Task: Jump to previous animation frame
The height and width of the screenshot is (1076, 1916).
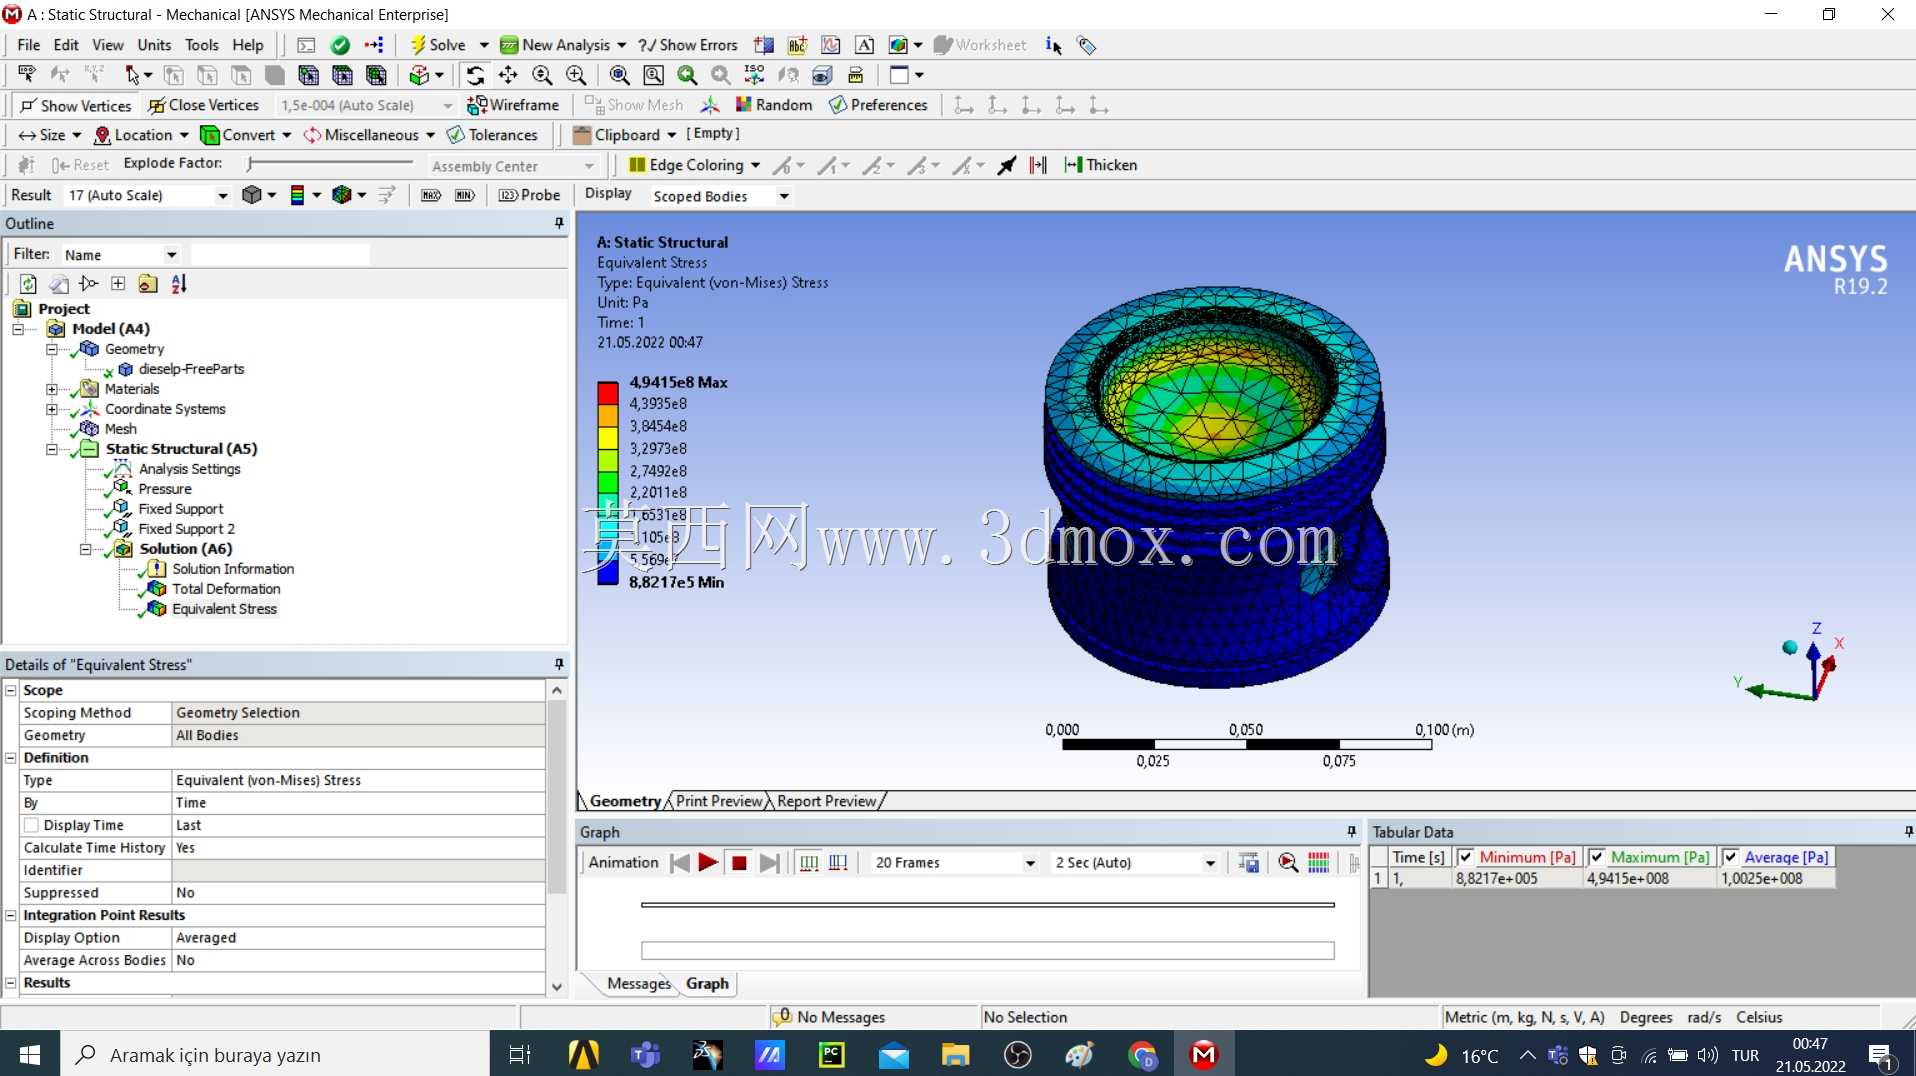Action: click(680, 862)
